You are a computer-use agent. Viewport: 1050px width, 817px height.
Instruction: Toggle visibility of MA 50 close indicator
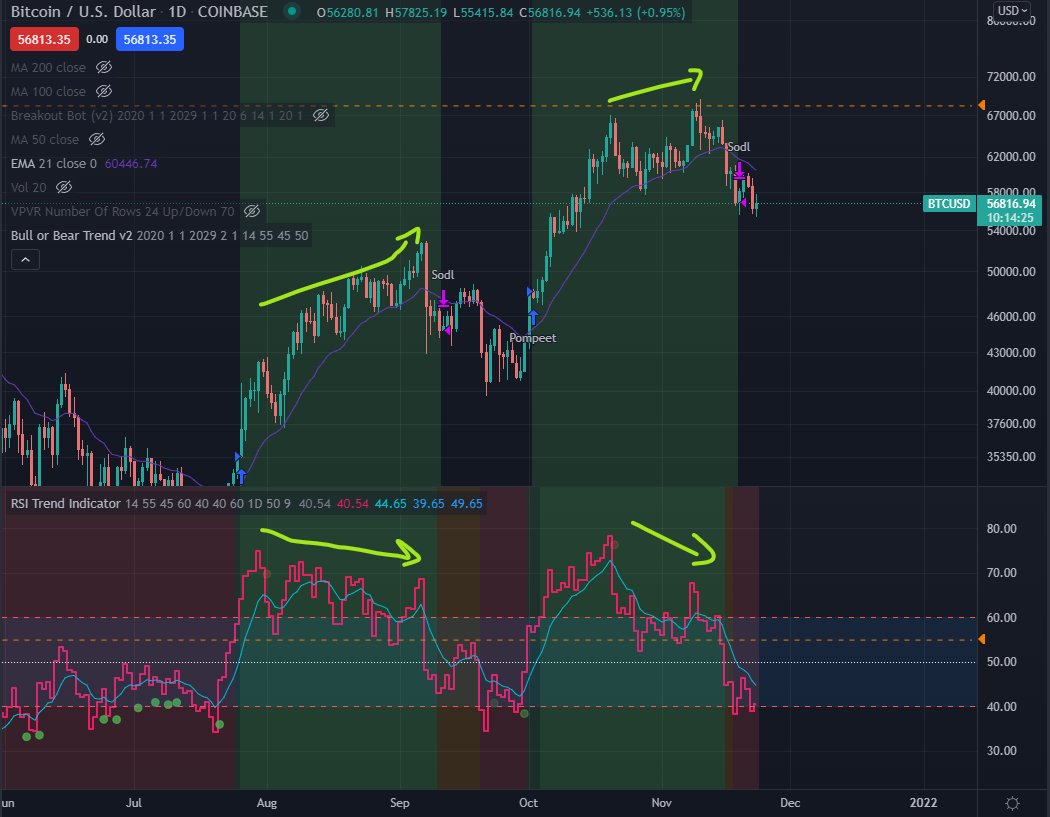coord(97,139)
